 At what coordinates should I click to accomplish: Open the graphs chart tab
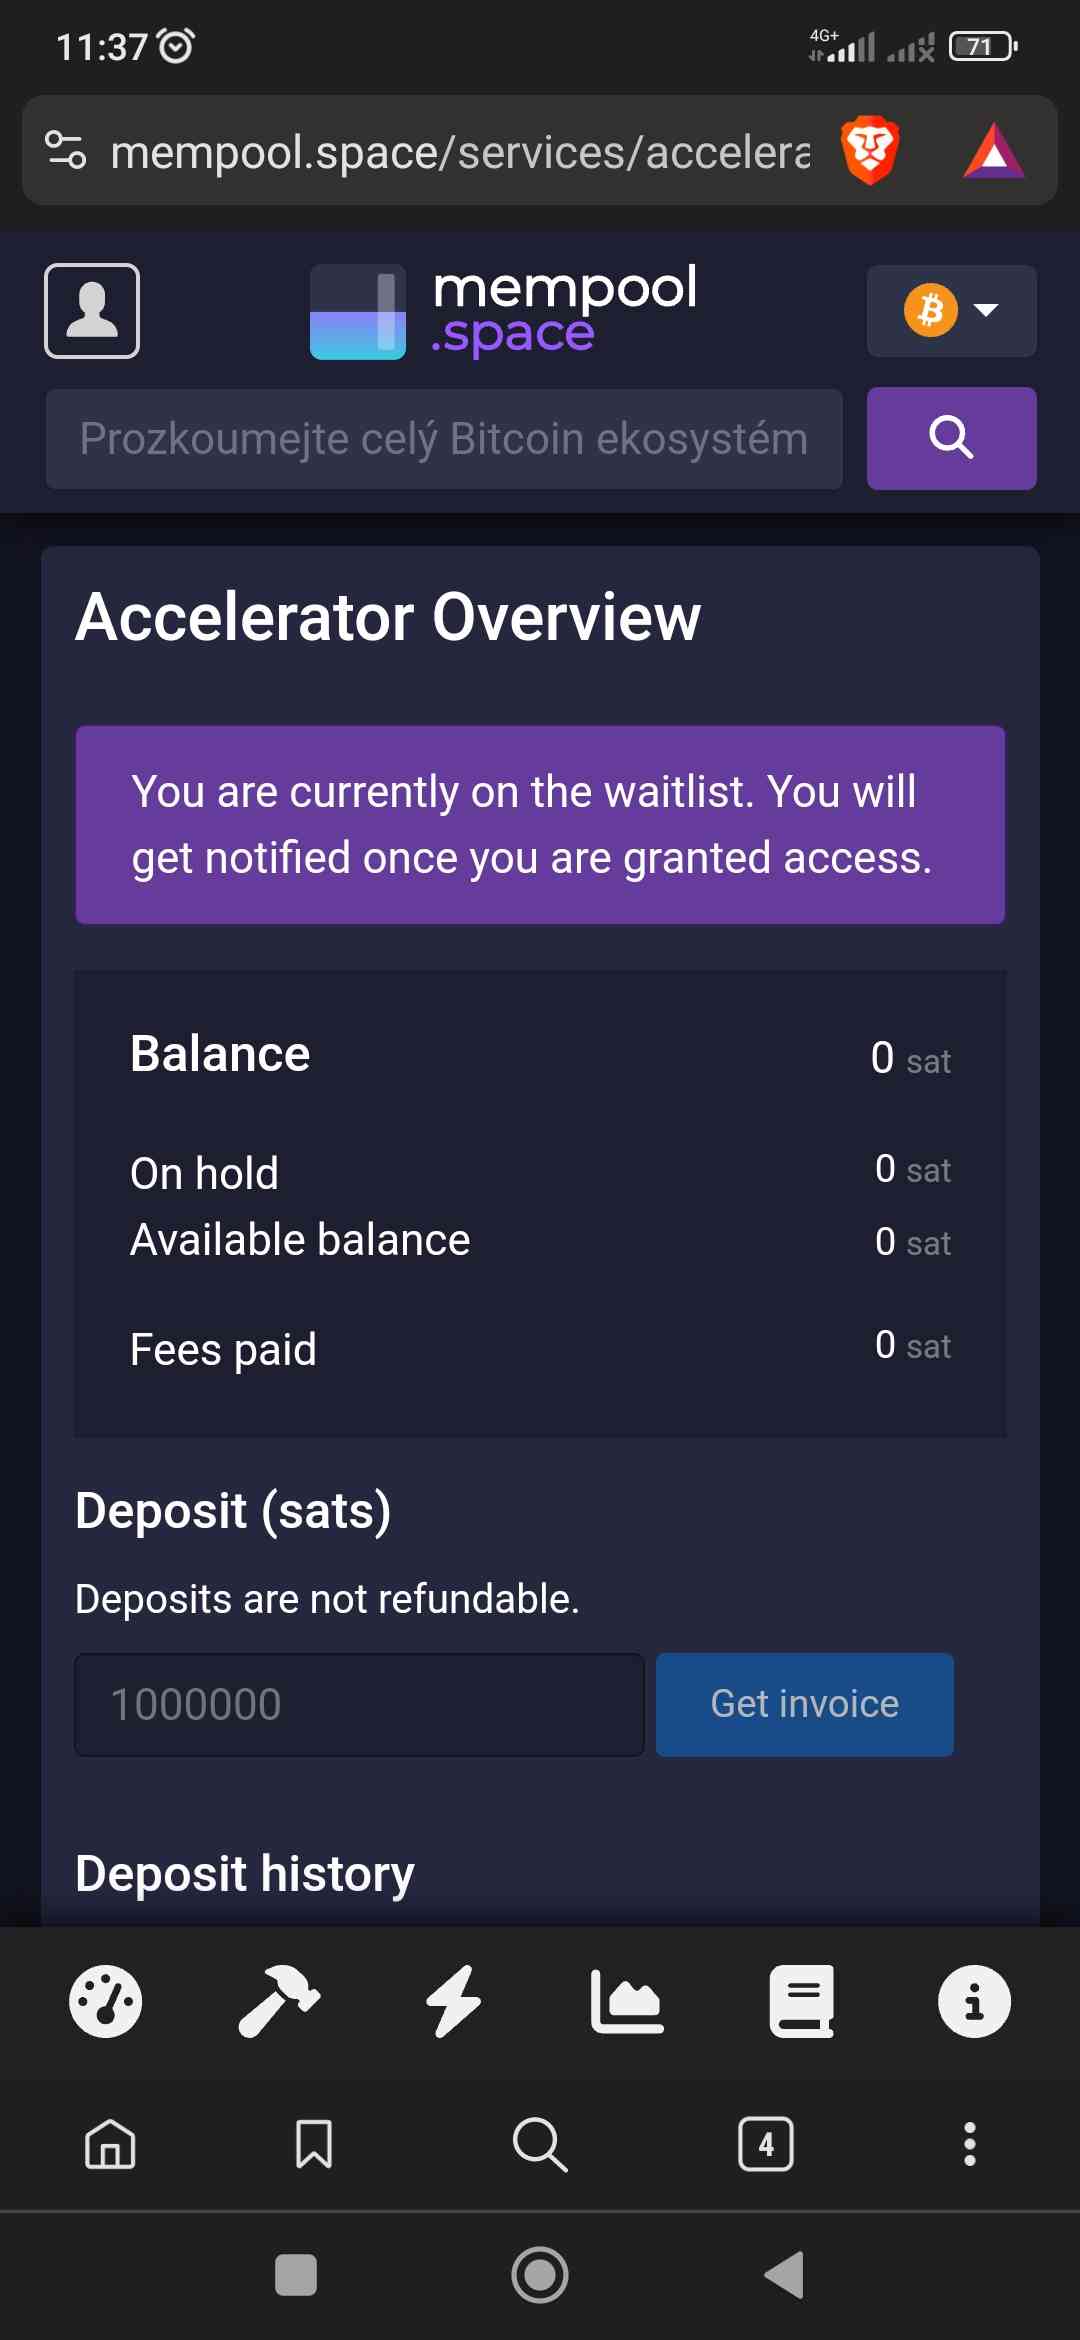[x=627, y=2001]
